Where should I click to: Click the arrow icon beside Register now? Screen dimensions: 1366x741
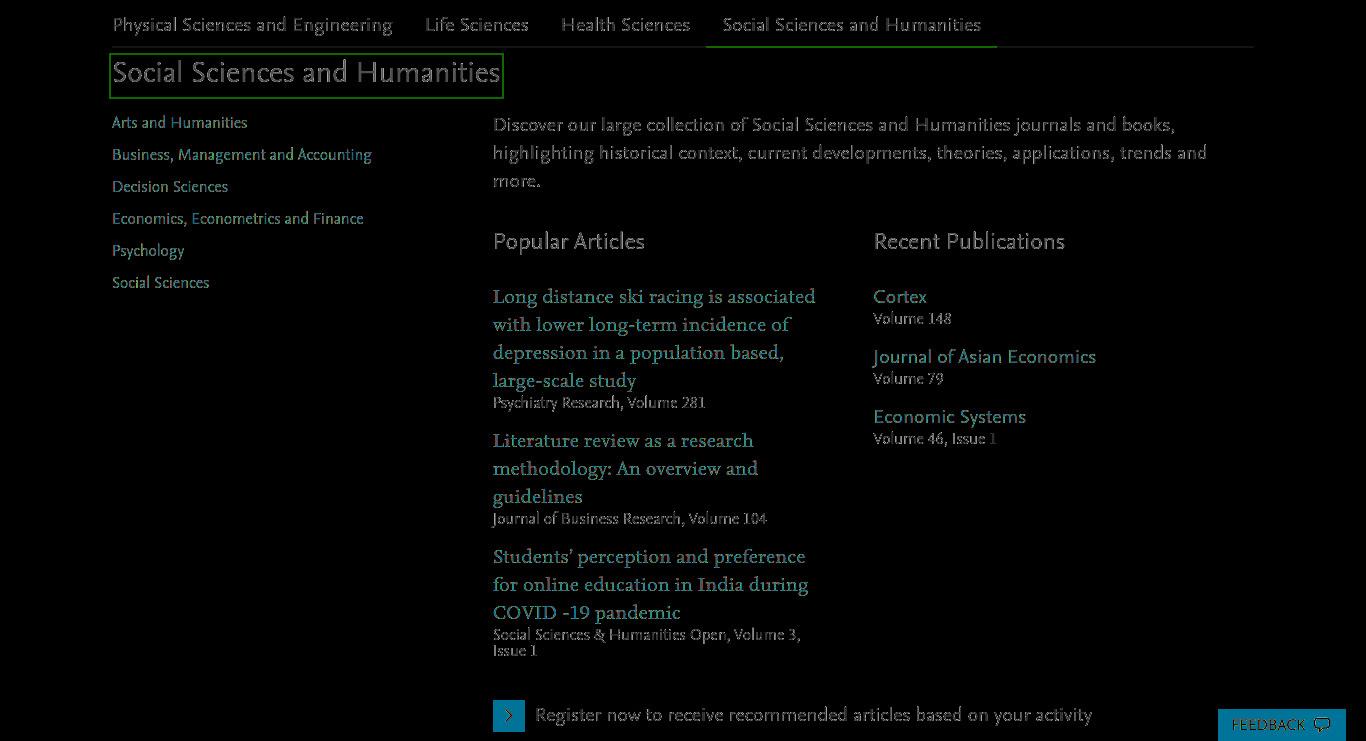click(508, 715)
